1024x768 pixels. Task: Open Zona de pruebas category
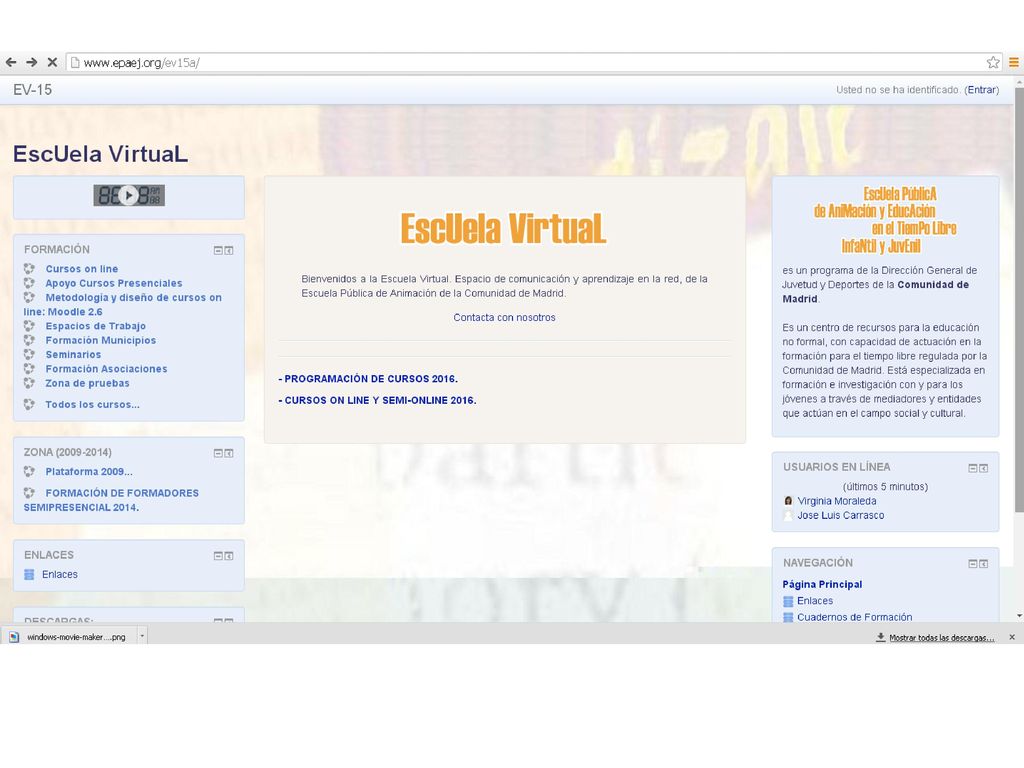[88, 383]
